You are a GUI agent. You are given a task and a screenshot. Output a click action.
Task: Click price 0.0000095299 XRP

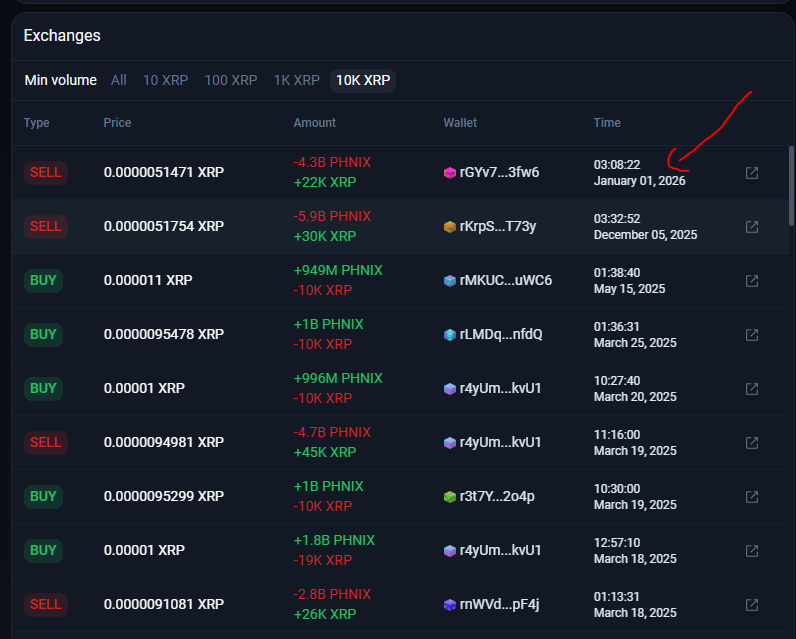point(163,496)
